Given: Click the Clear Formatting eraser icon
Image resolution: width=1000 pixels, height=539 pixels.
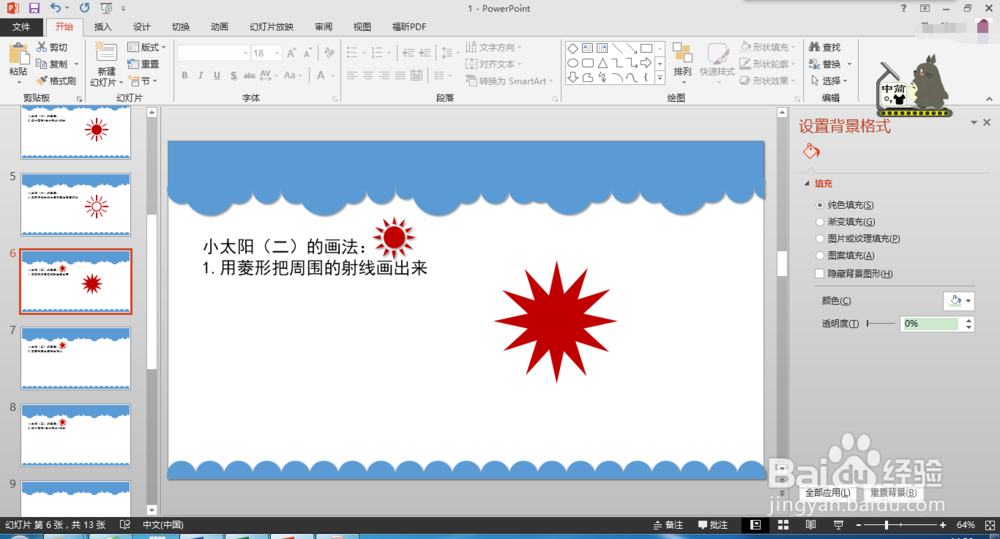Looking at the screenshot, I should tap(329, 53).
